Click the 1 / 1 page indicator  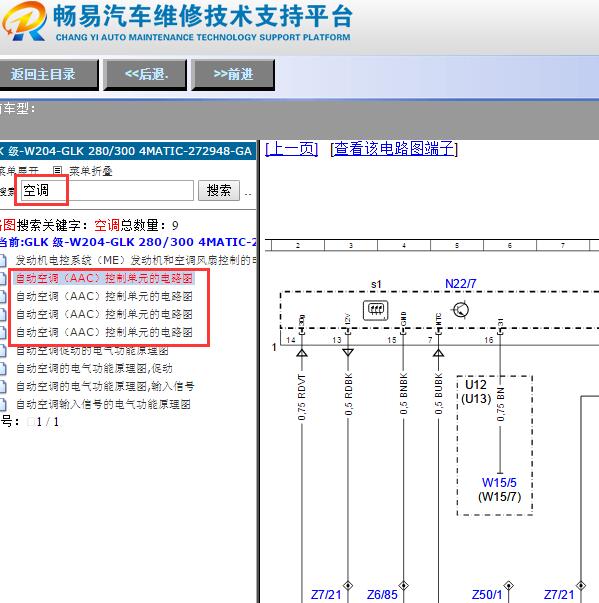pyautogui.click(x=48, y=422)
